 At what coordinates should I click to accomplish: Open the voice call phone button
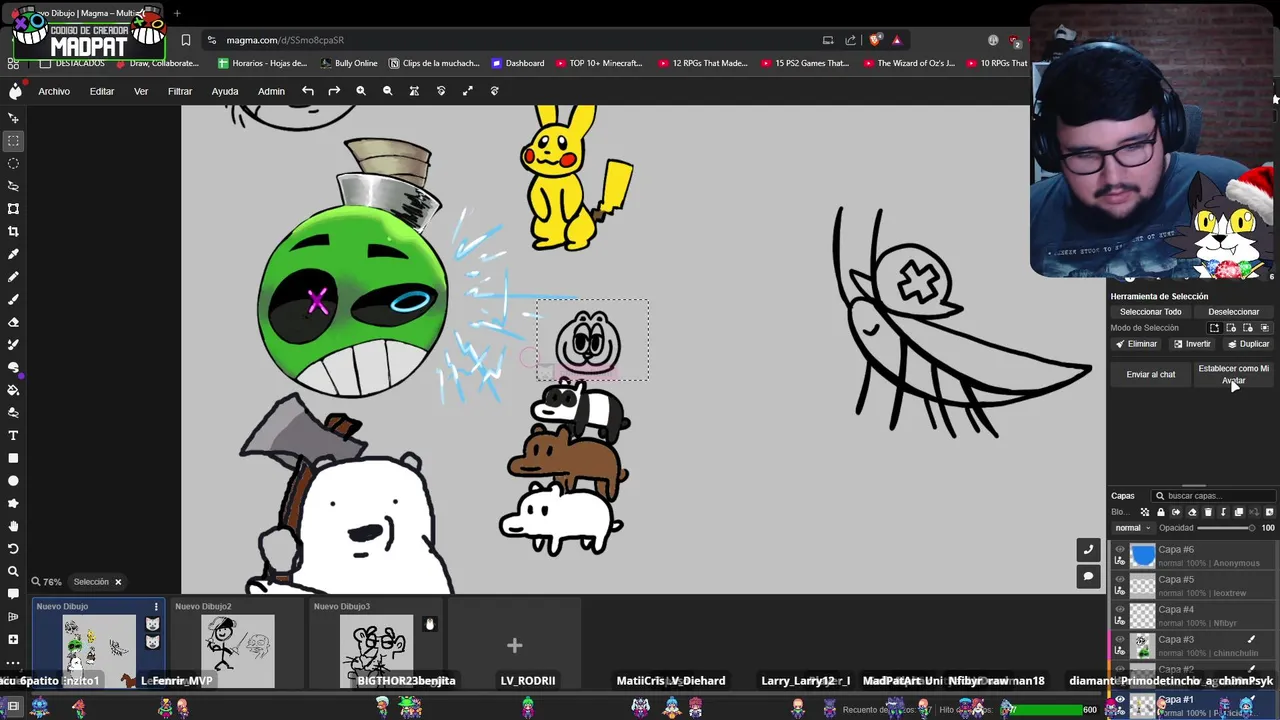[x=1088, y=549]
